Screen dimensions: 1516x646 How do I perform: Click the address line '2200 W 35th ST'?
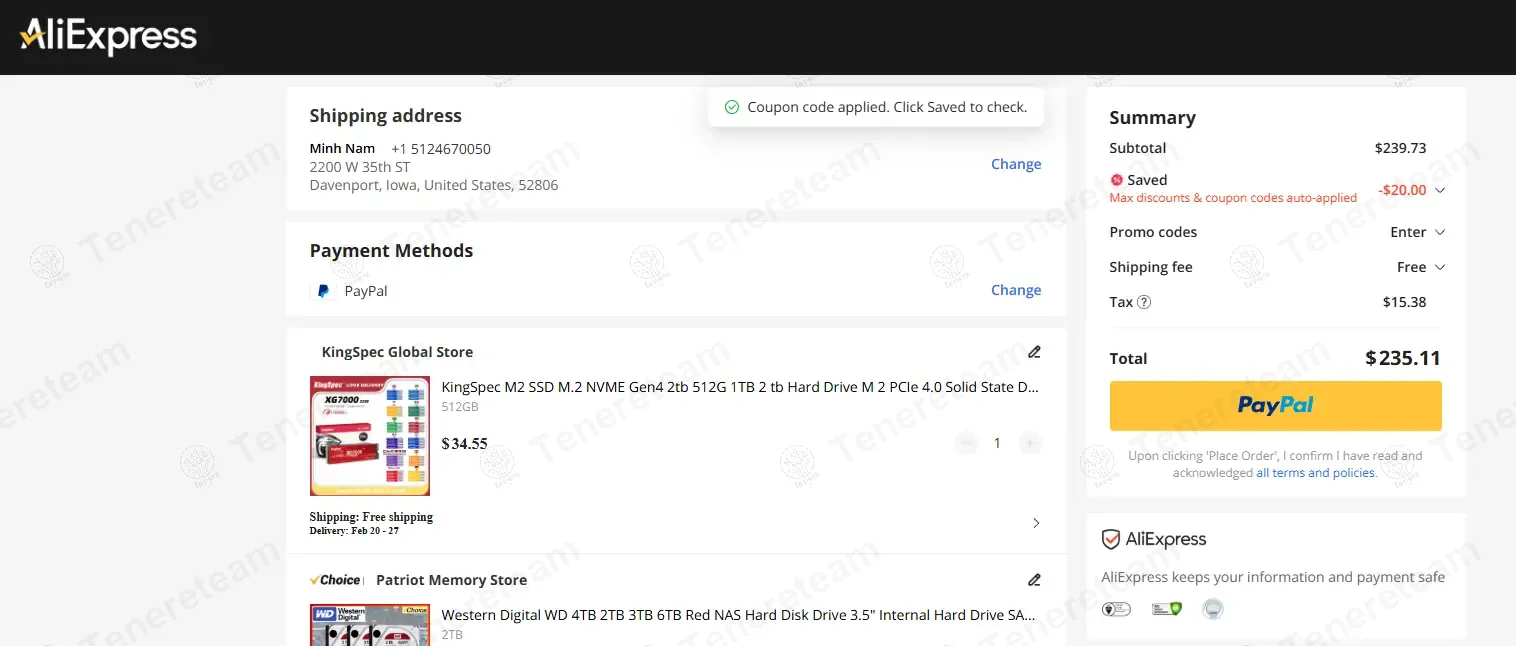tap(360, 167)
